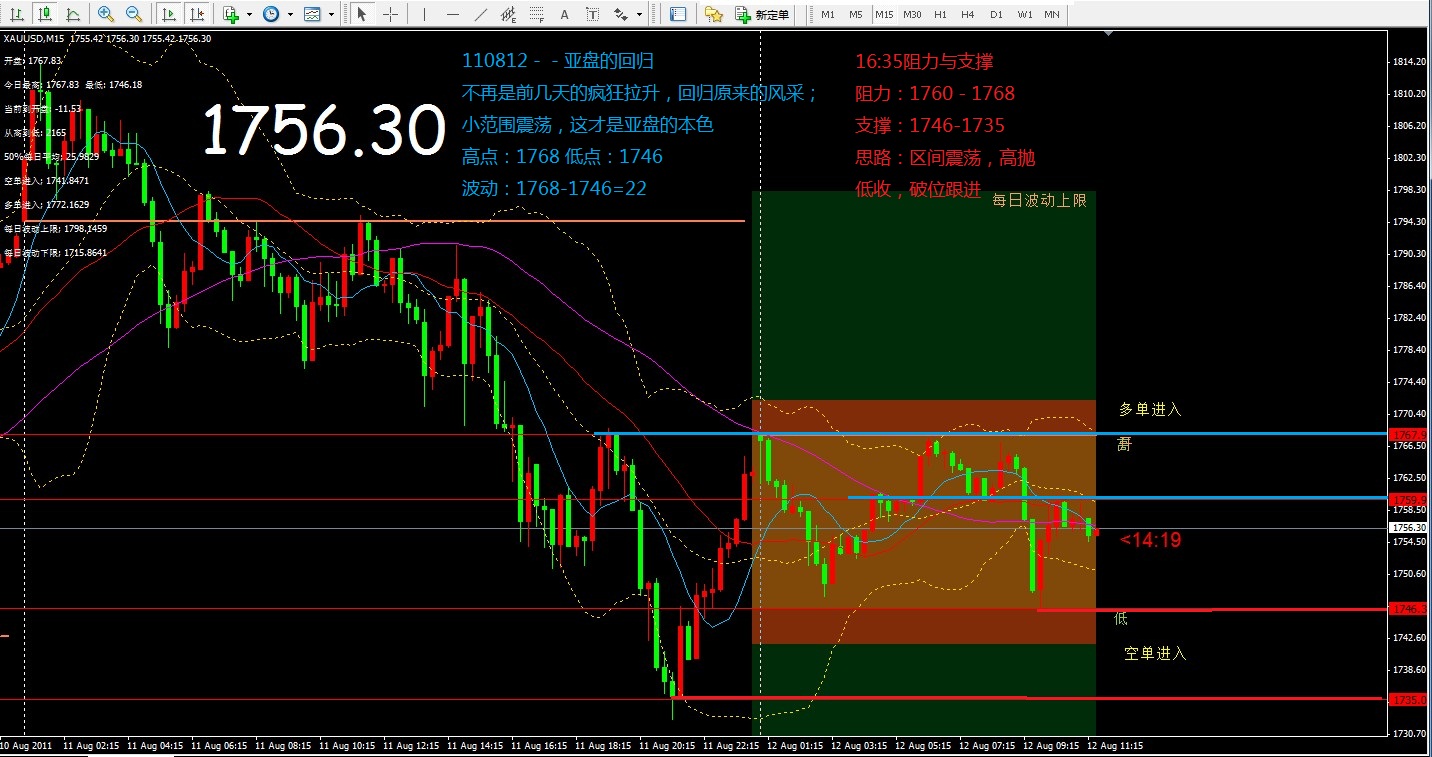Click the 1756.30 current price label on the price axis
The width and height of the screenshot is (1432, 757).
click(1408, 527)
